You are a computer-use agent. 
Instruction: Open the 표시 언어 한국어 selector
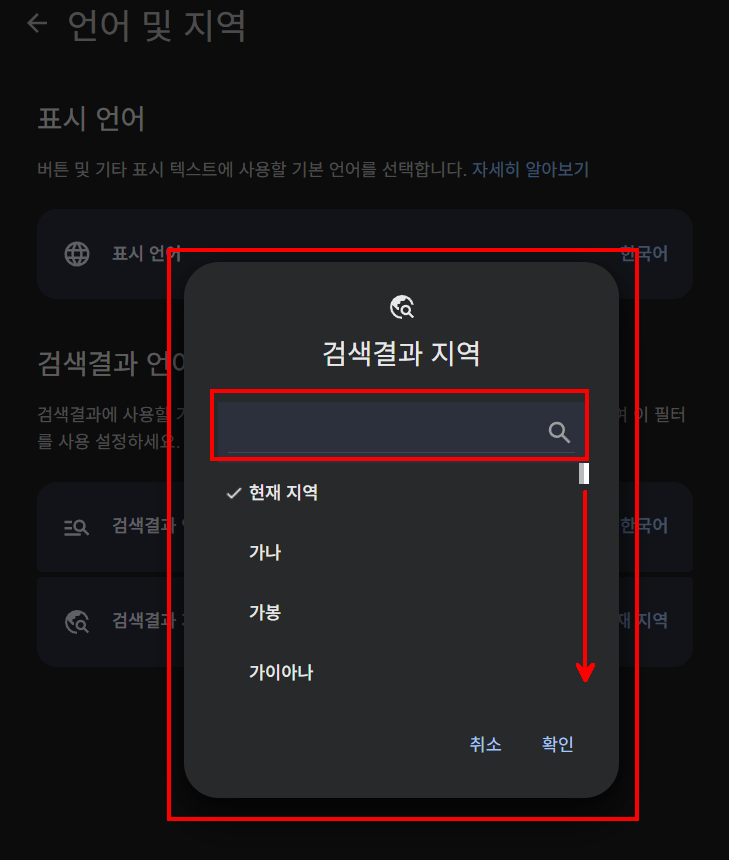644,253
